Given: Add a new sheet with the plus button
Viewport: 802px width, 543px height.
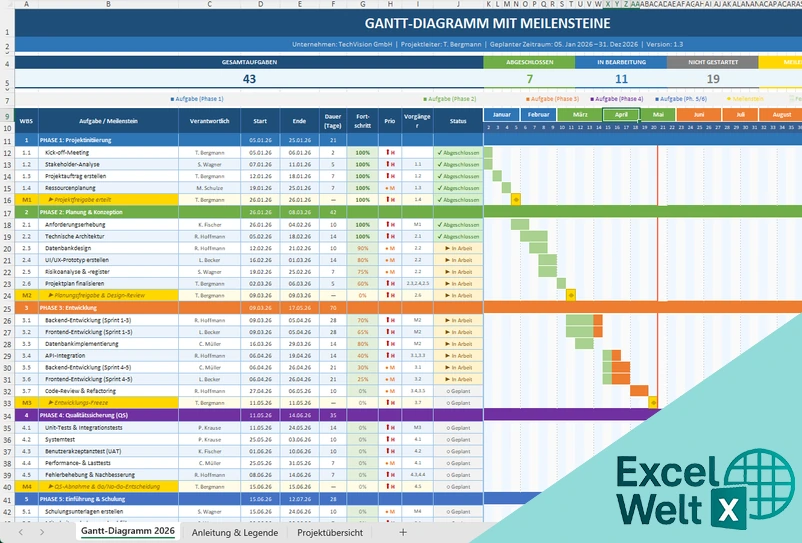Looking at the screenshot, I should 403,532.
